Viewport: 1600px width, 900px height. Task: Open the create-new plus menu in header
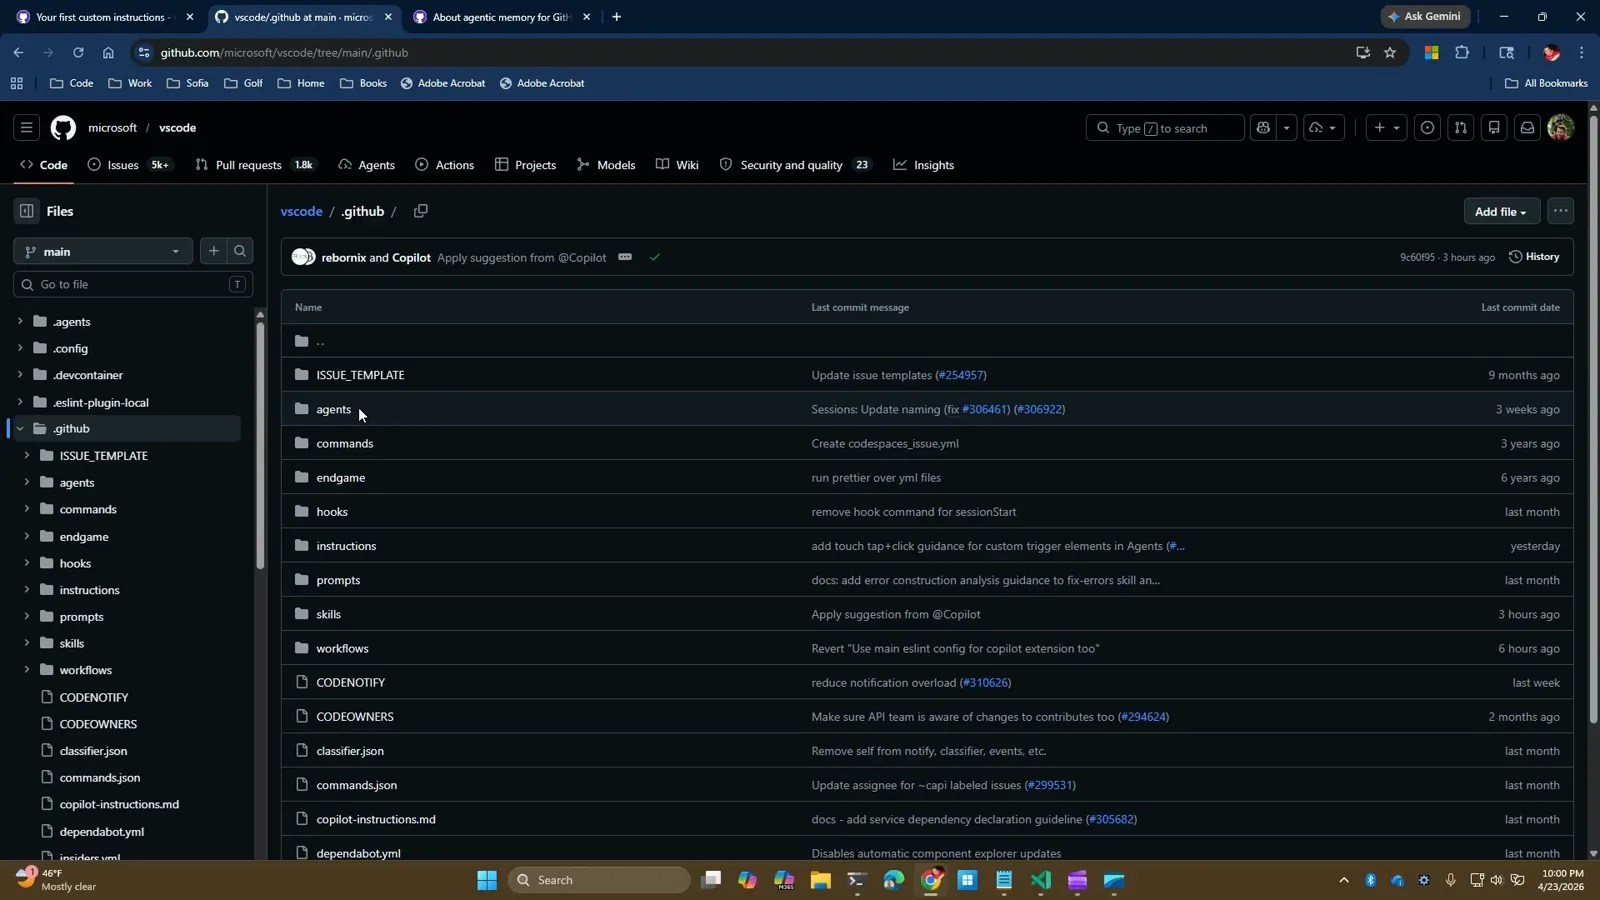coord(1386,128)
